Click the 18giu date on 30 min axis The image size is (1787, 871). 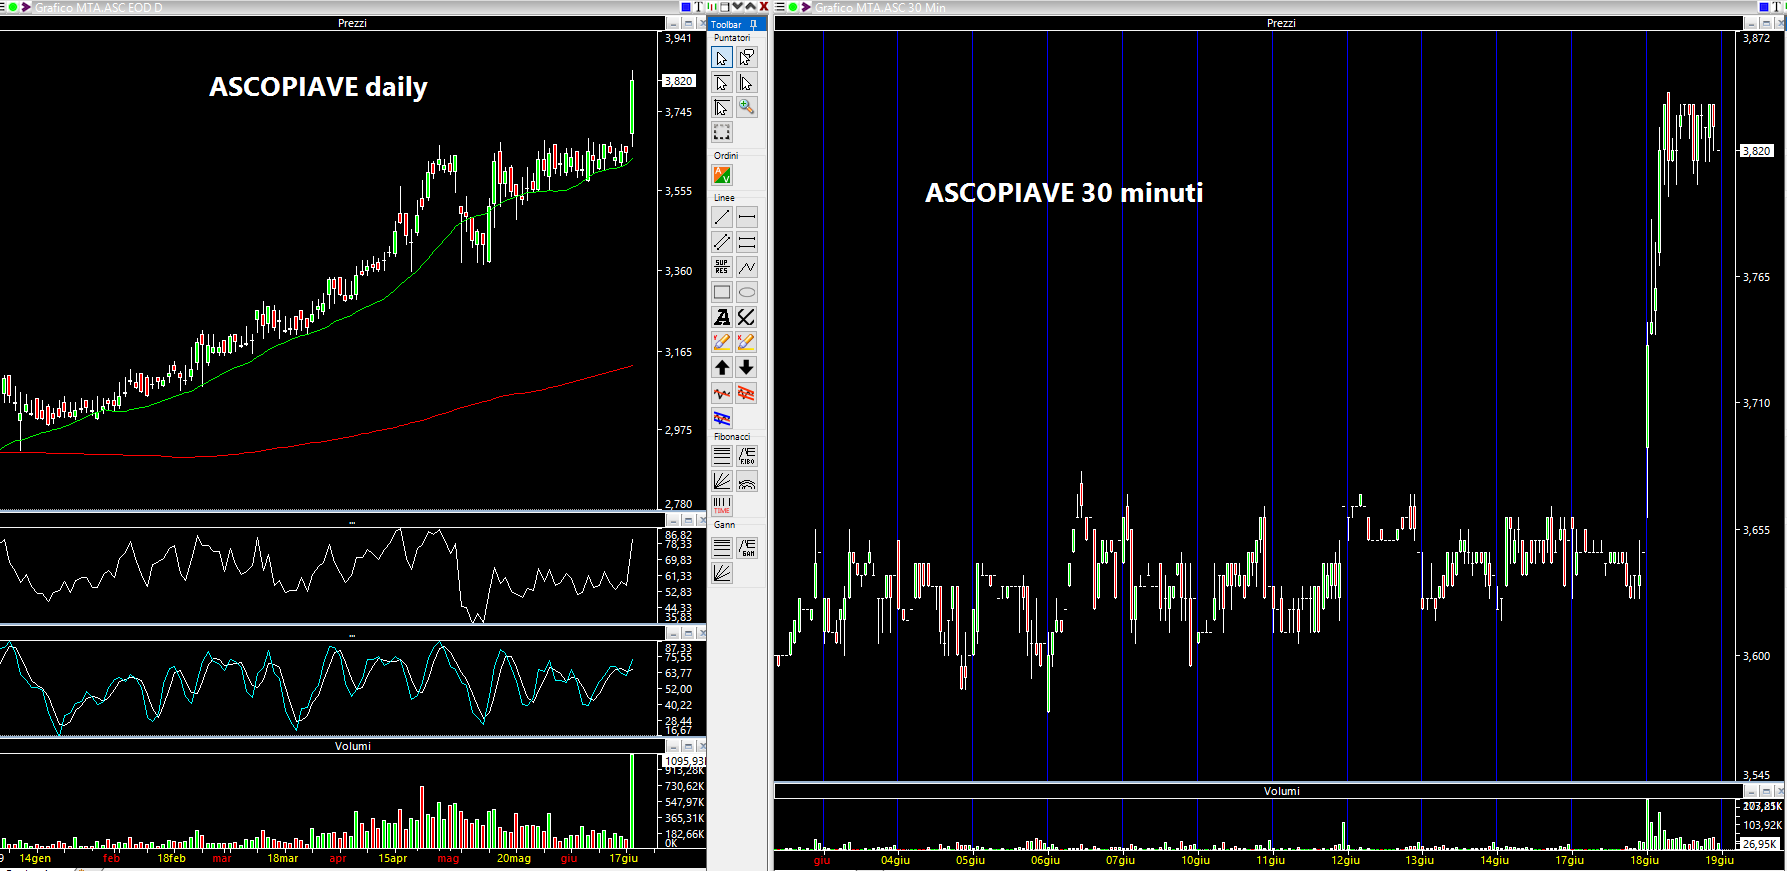[1645, 860]
